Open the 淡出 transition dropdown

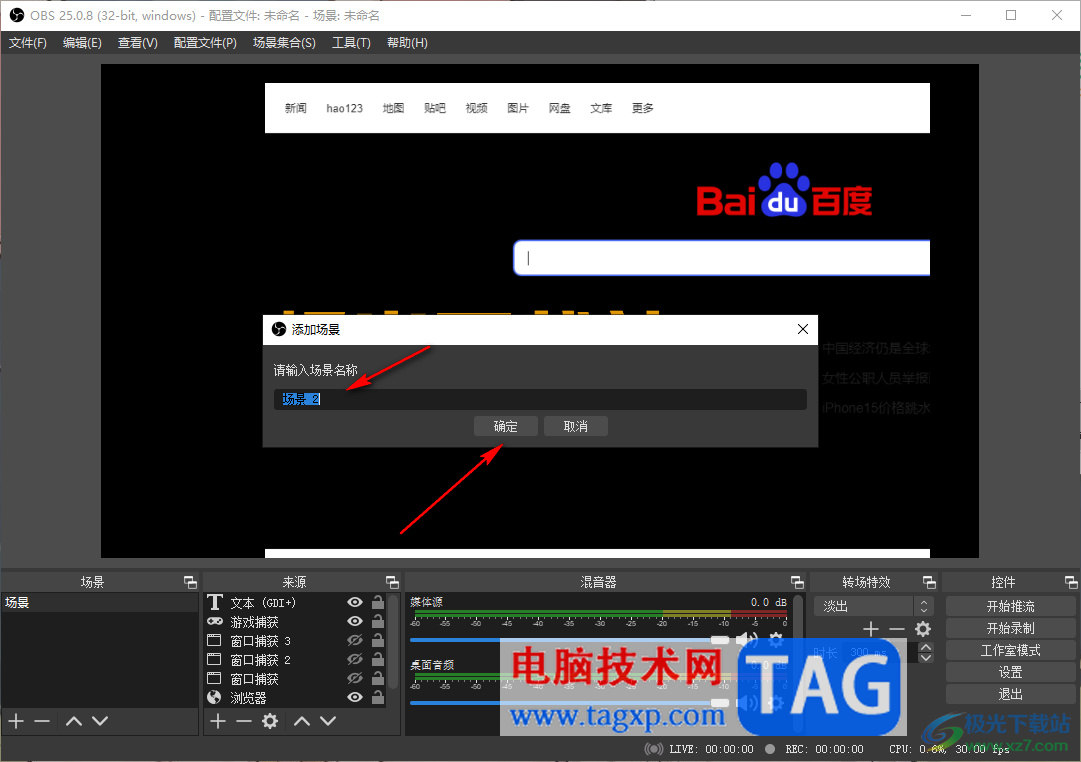[873, 606]
